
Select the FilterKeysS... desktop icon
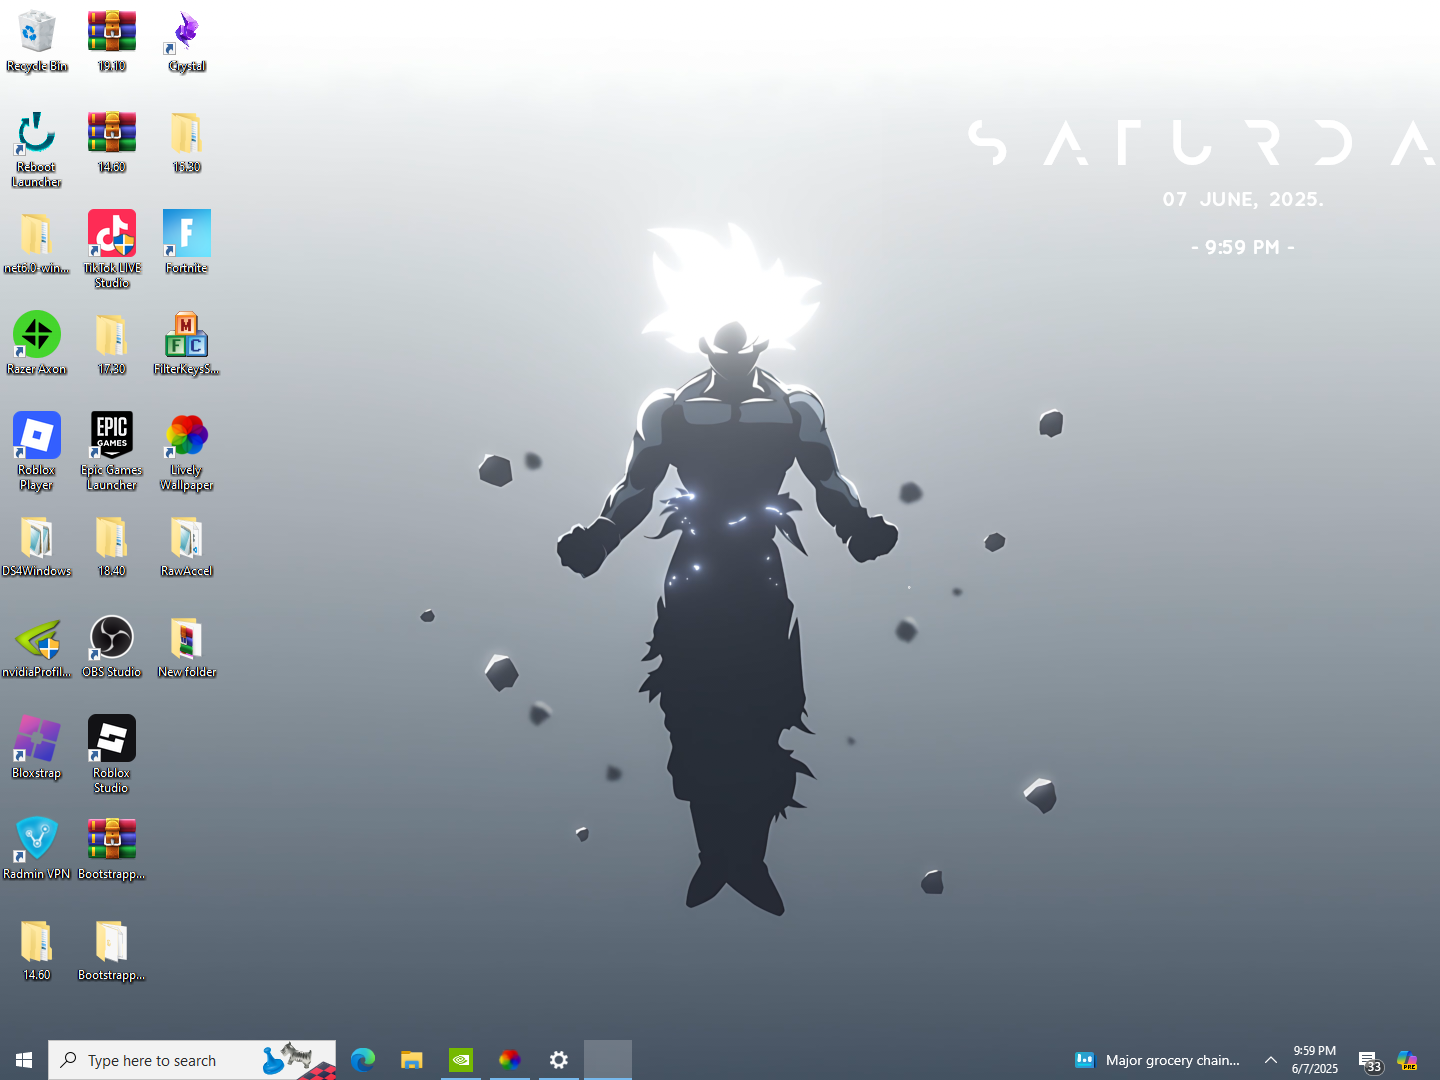coord(187,344)
